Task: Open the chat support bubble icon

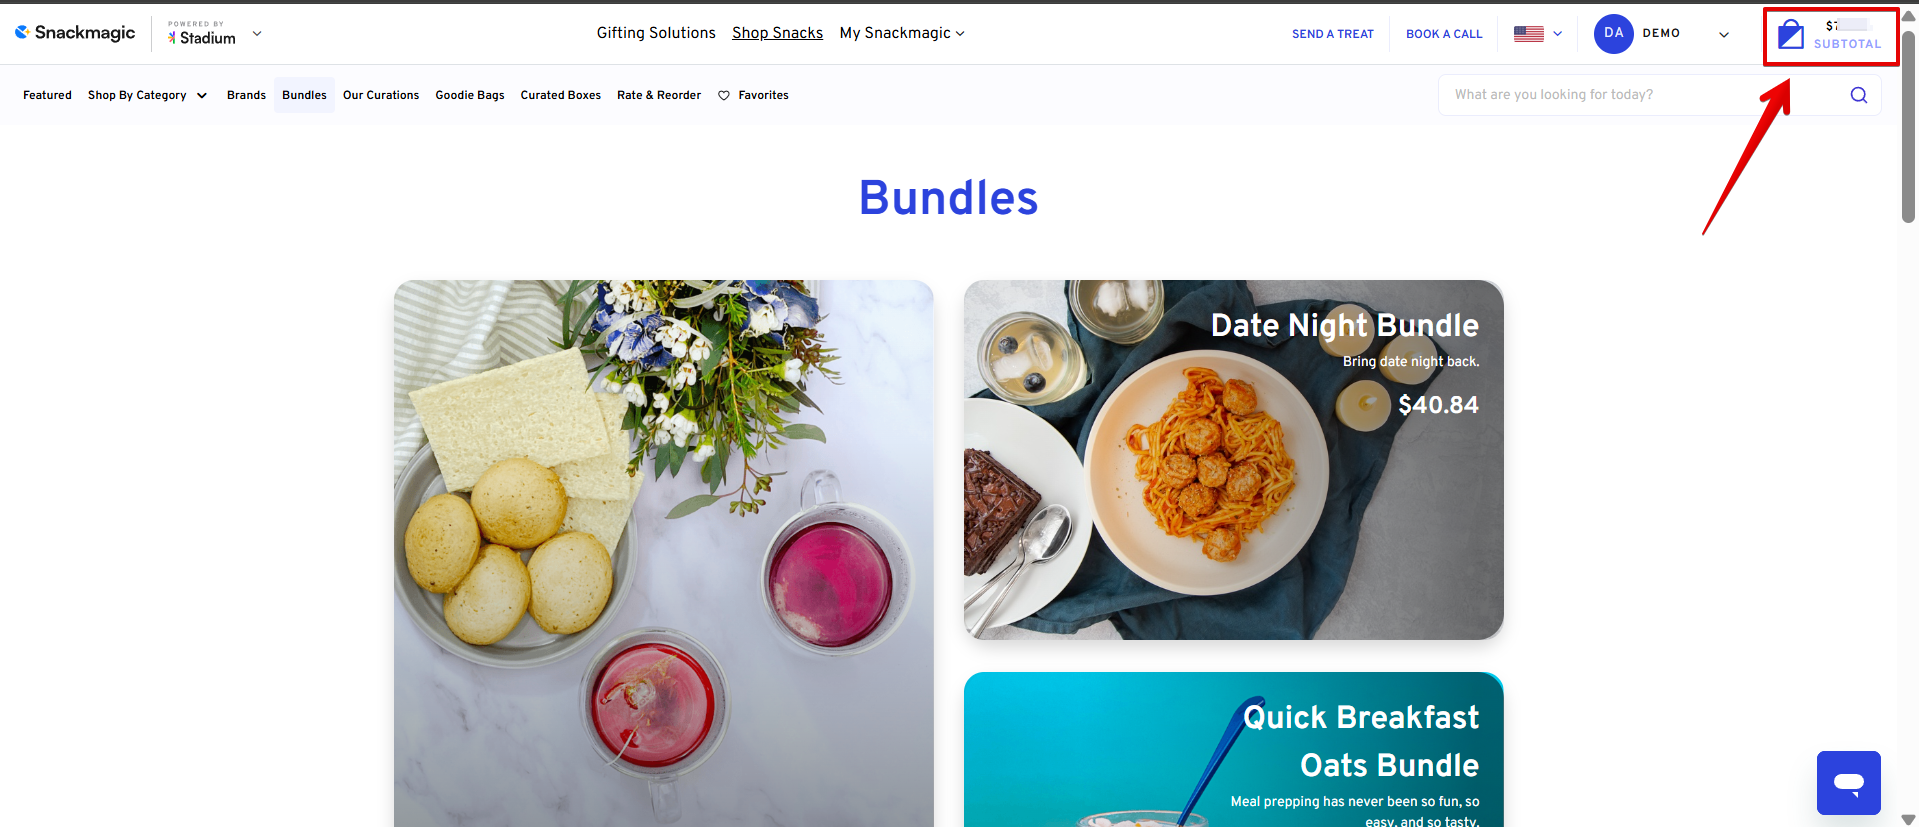Action: pos(1849,783)
